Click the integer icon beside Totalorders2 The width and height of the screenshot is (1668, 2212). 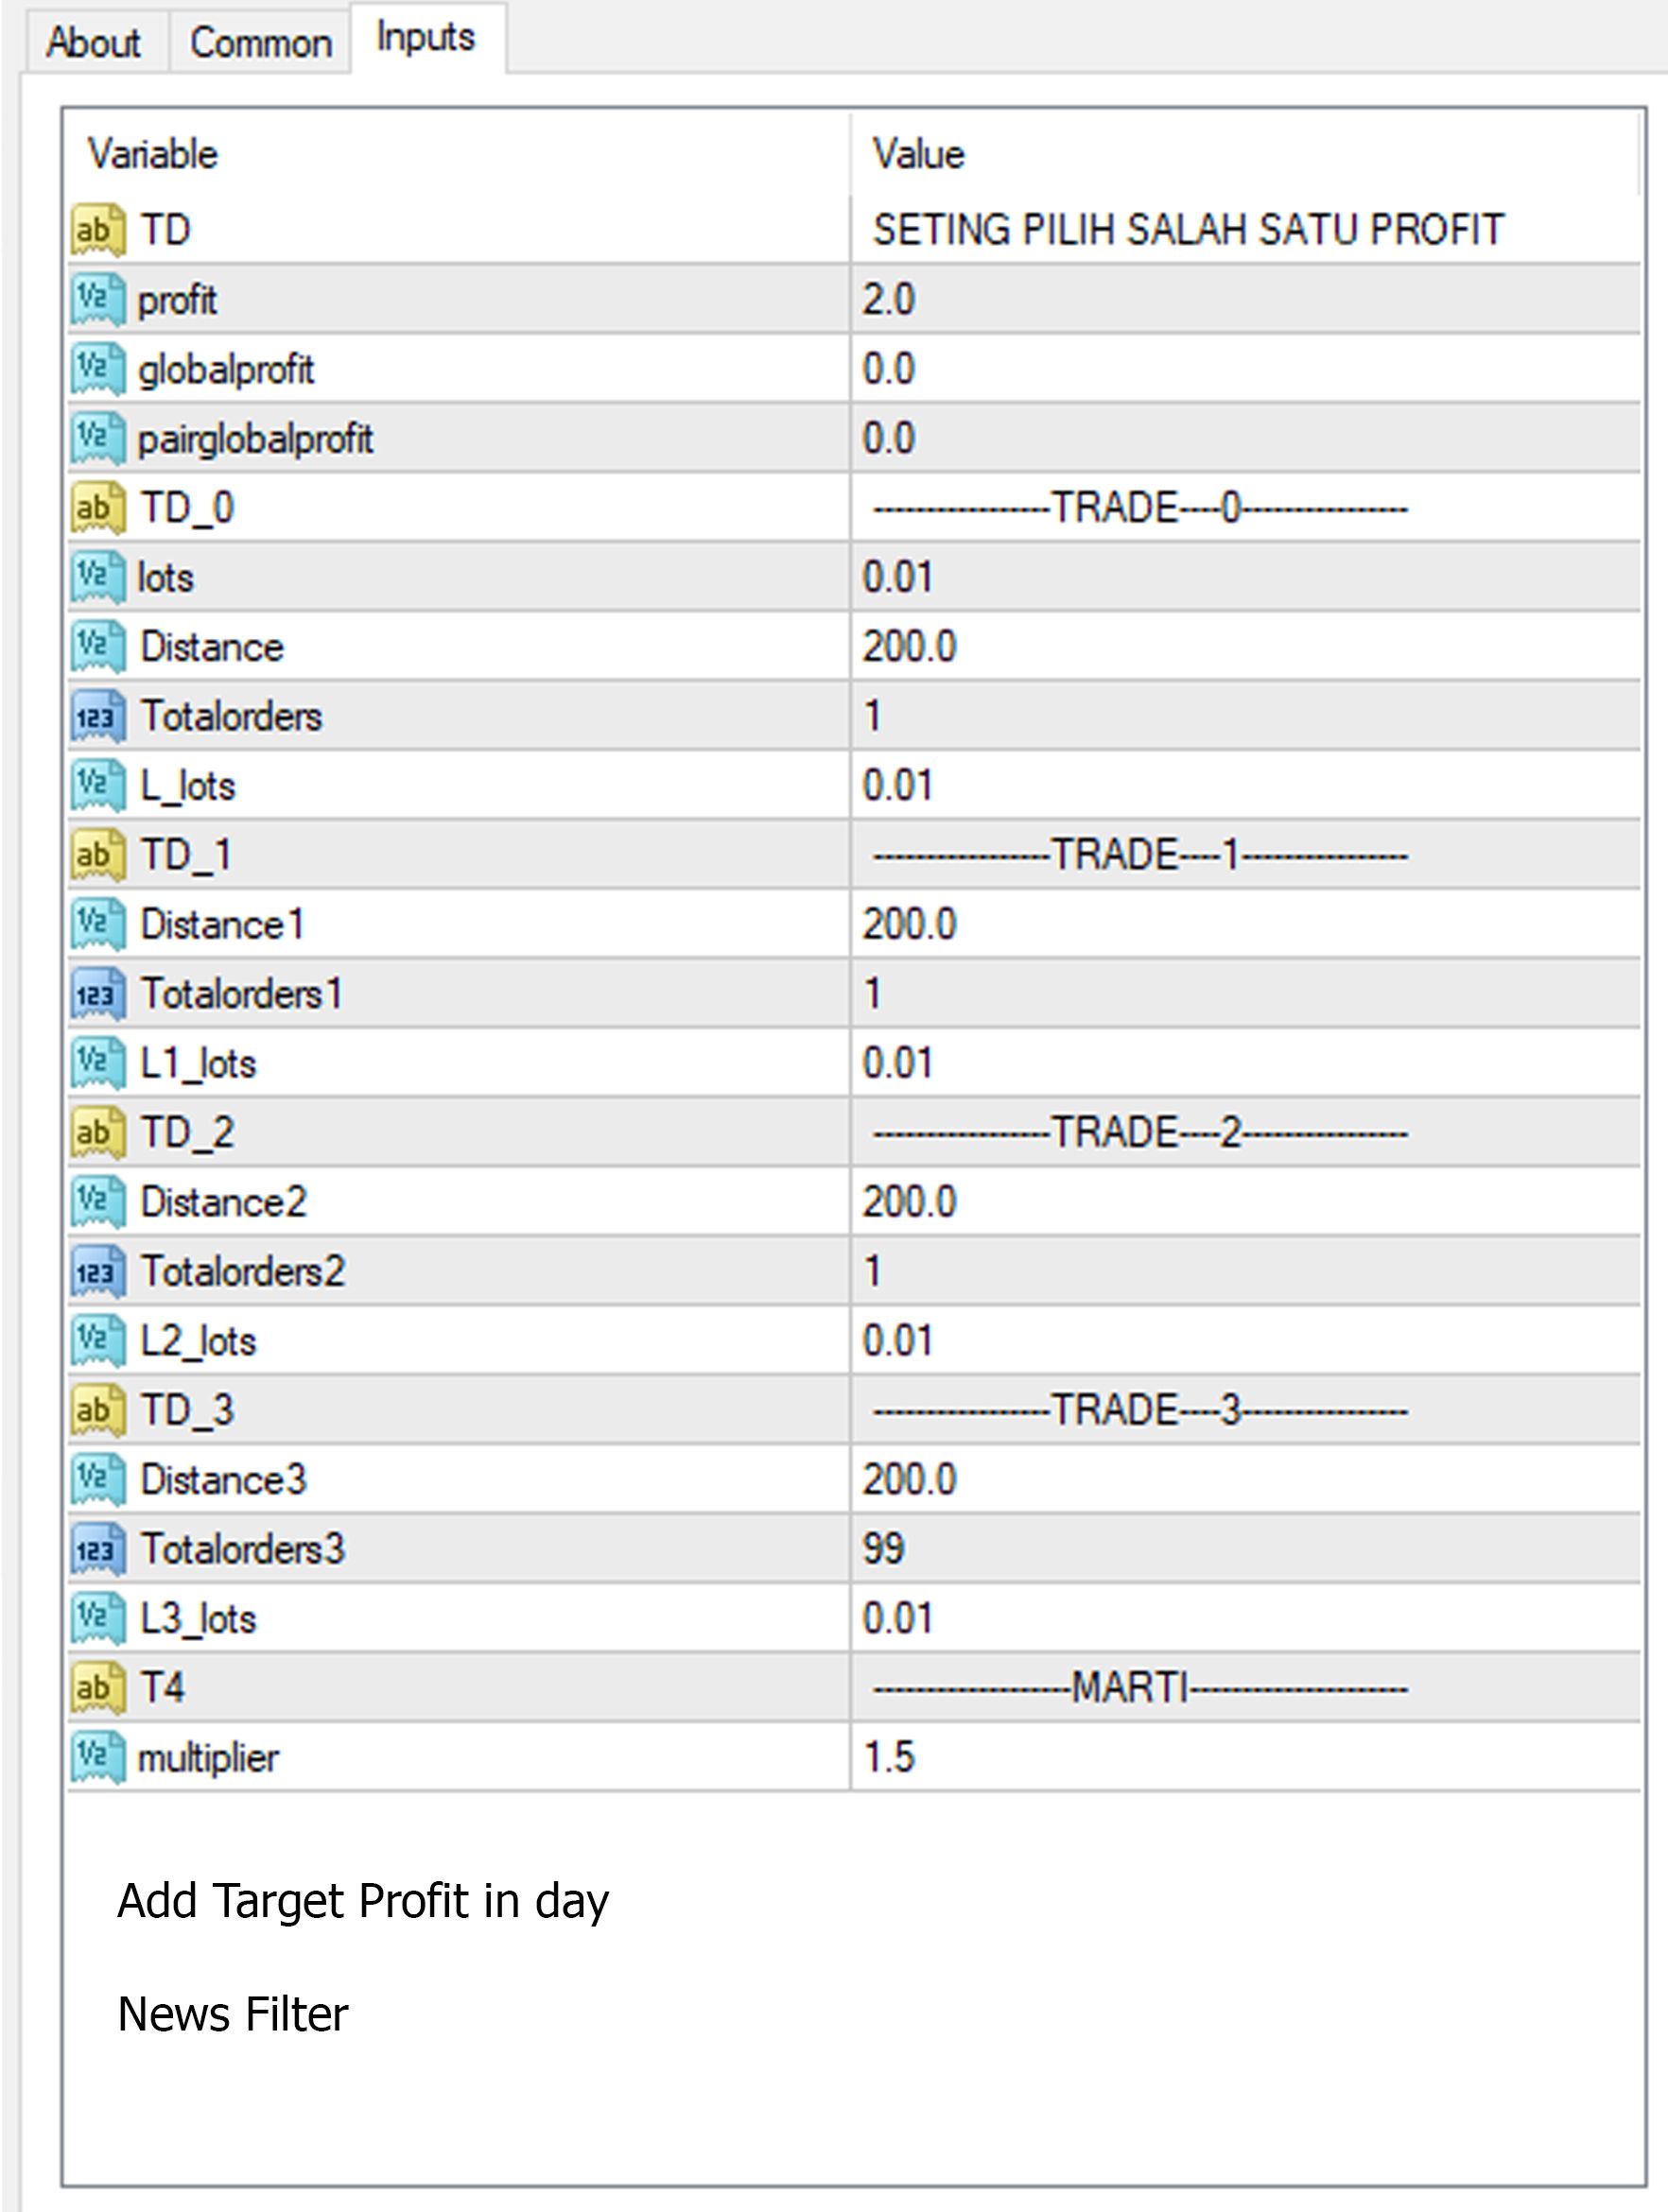point(98,1271)
